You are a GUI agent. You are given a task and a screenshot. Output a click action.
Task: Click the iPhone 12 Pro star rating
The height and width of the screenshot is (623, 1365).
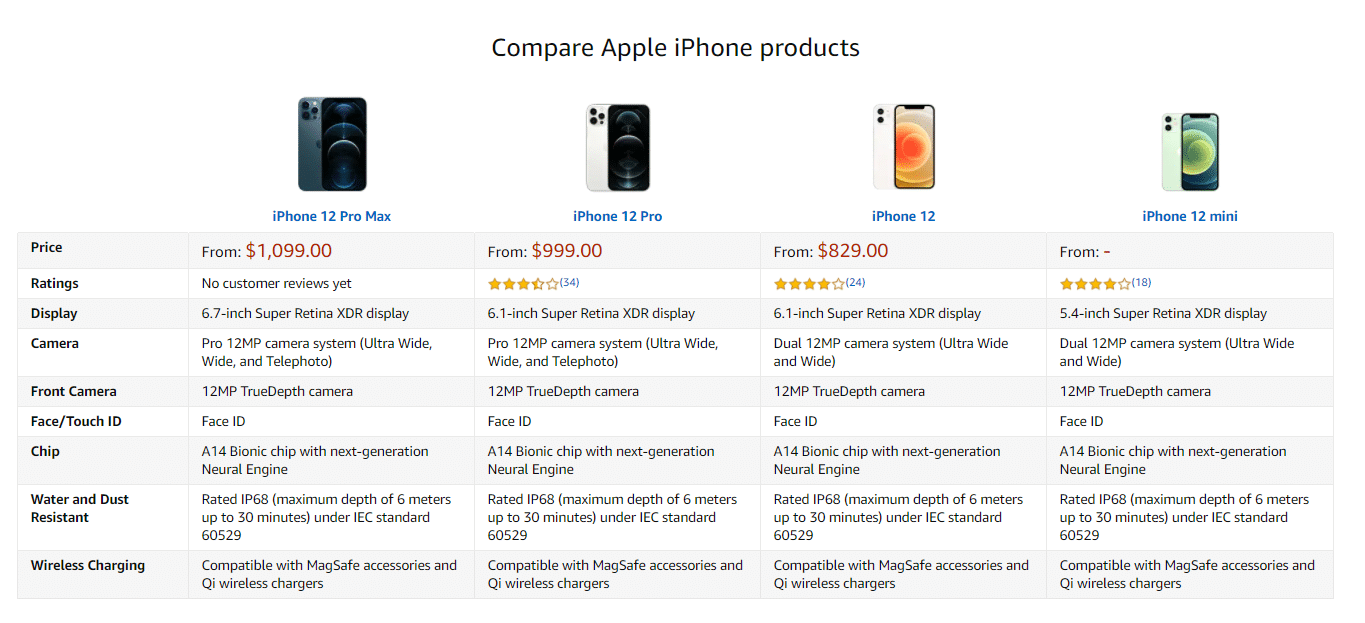point(523,284)
